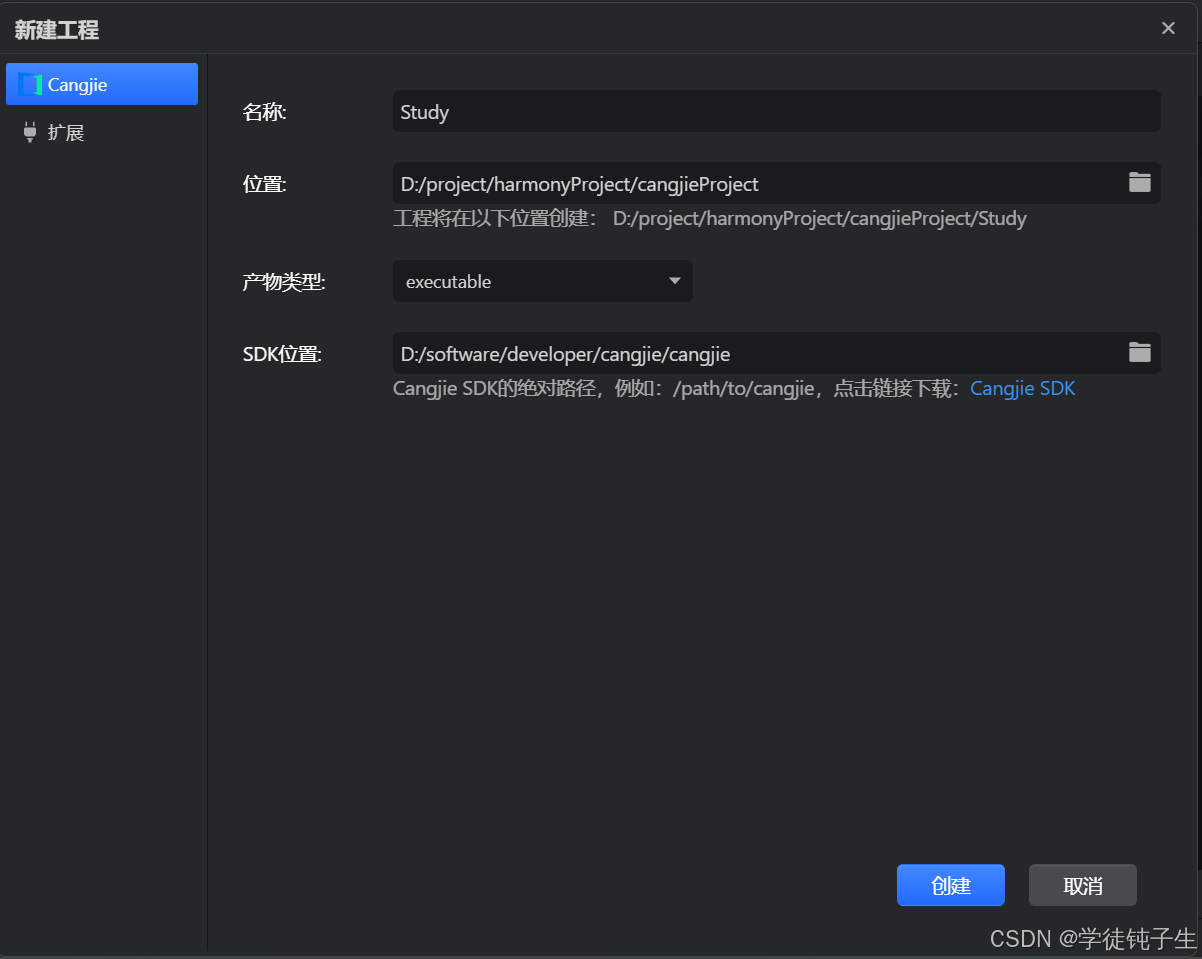Click the 名称: label
The width and height of the screenshot is (1202, 959).
(264, 112)
